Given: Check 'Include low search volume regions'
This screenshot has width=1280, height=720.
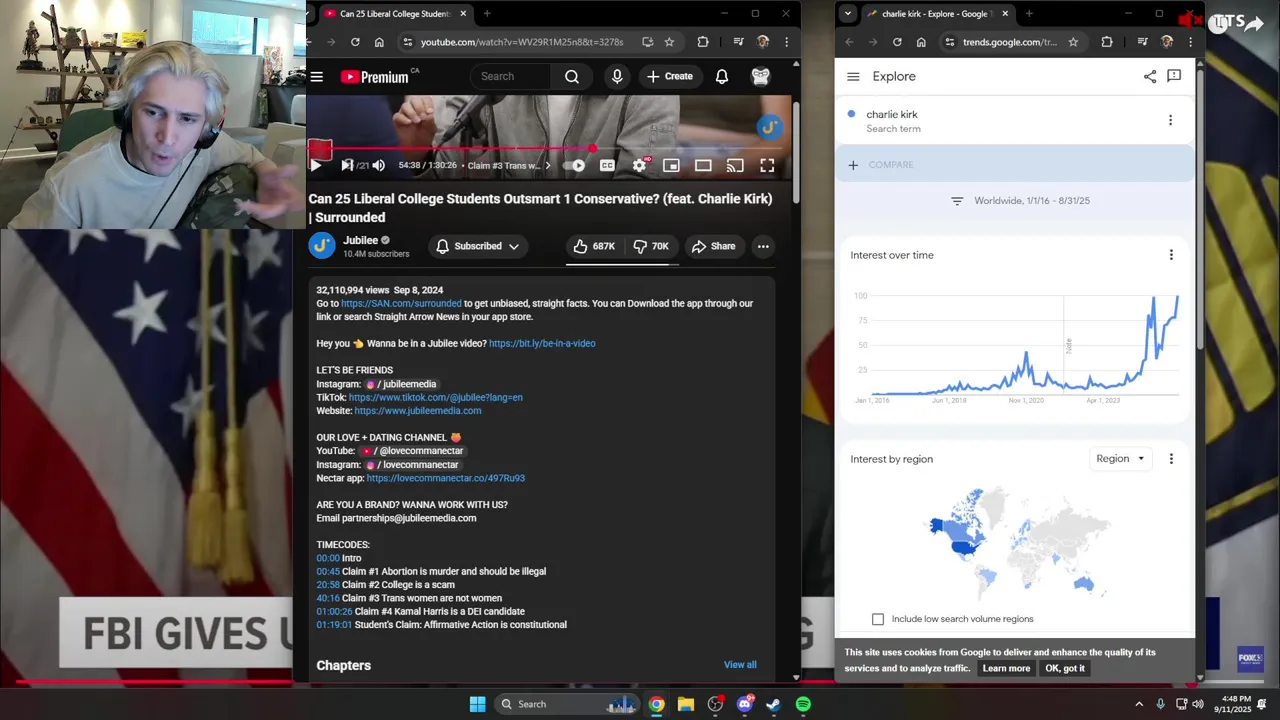Looking at the screenshot, I should point(878,619).
